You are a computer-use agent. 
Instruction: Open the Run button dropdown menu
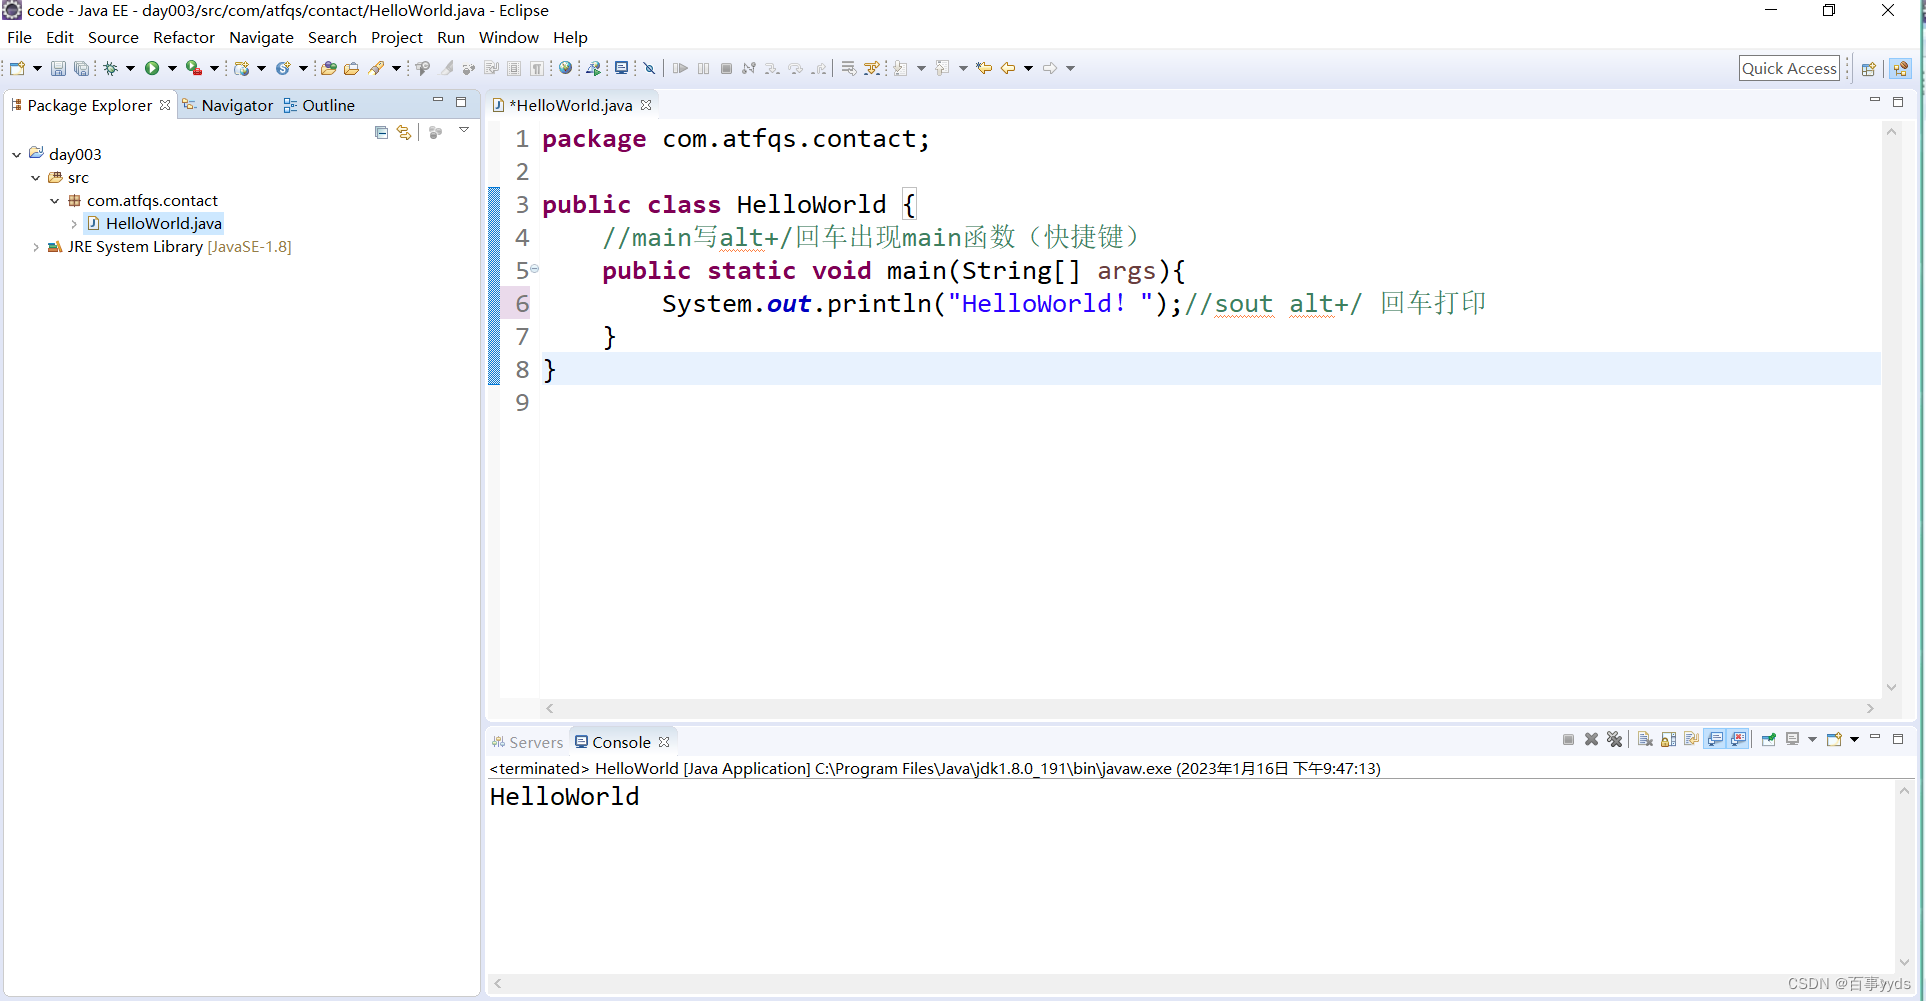point(170,68)
